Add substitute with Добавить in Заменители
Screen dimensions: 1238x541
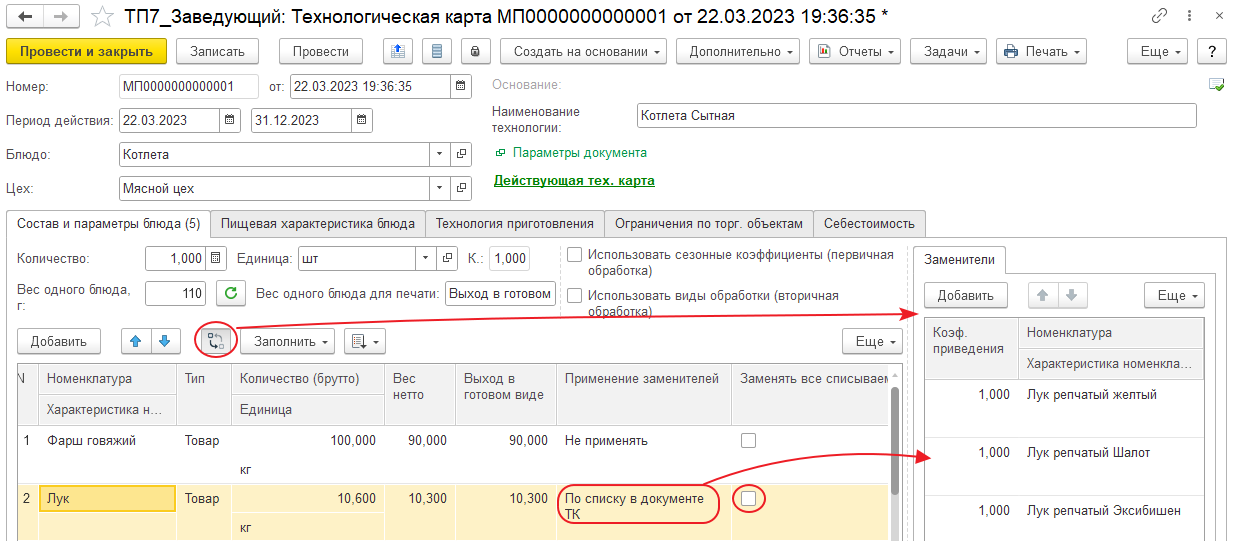[965, 295]
